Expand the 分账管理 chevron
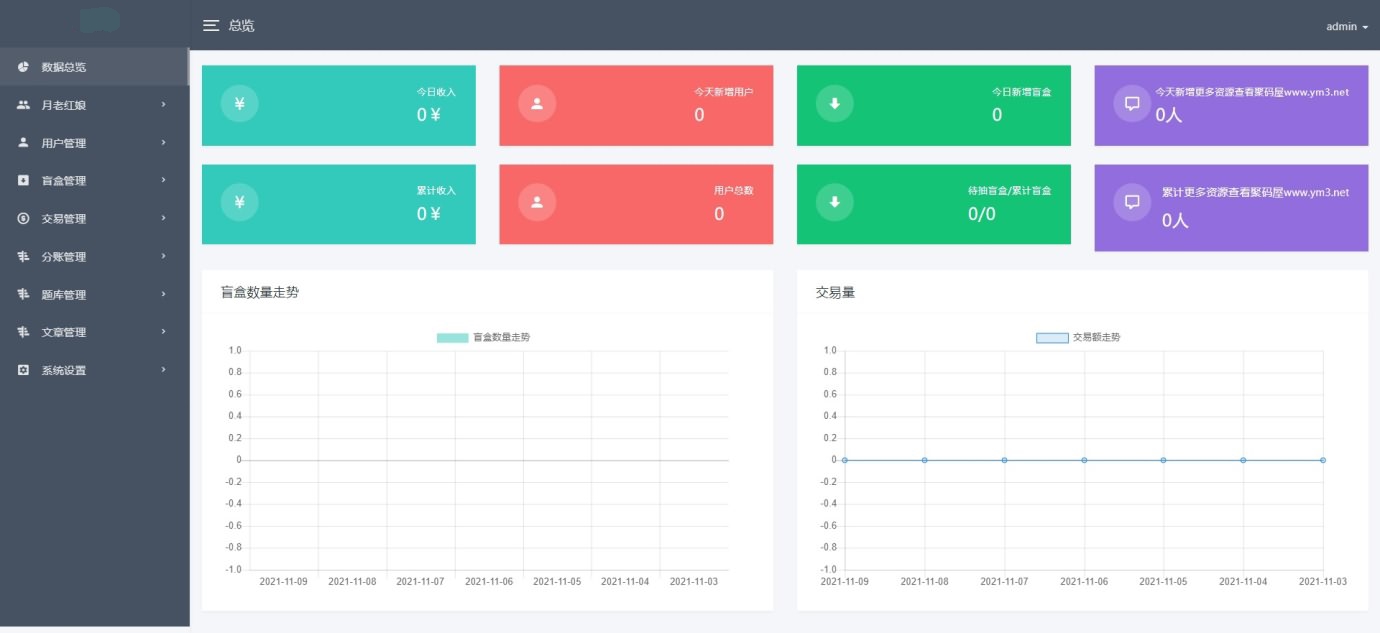Screen dimensions: 1380x633 163,257
